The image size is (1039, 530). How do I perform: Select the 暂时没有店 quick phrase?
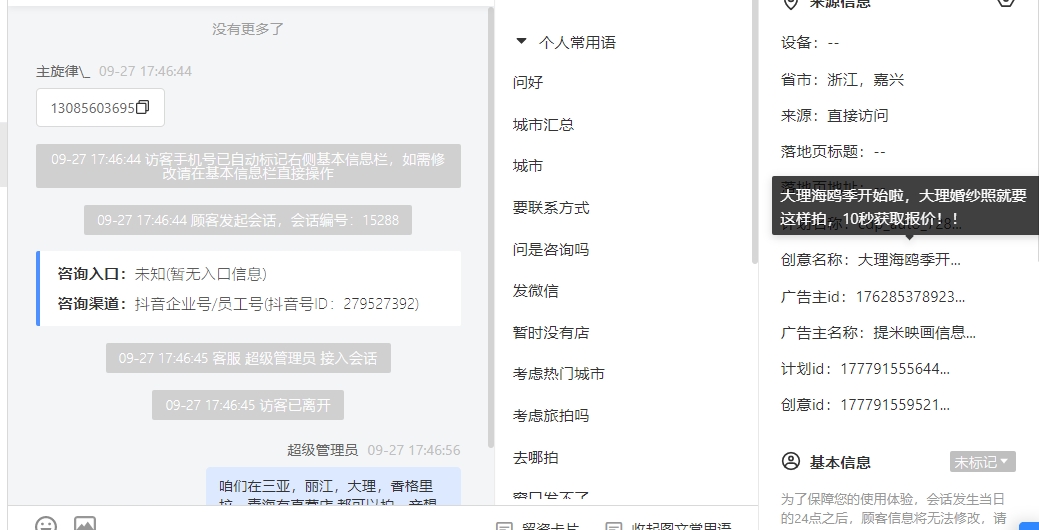pos(551,332)
